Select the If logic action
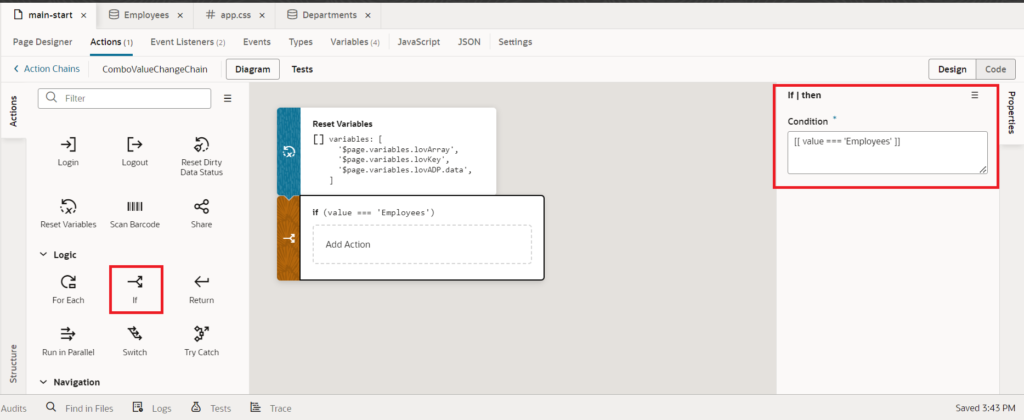1024x420 pixels. (x=136, y=289)
